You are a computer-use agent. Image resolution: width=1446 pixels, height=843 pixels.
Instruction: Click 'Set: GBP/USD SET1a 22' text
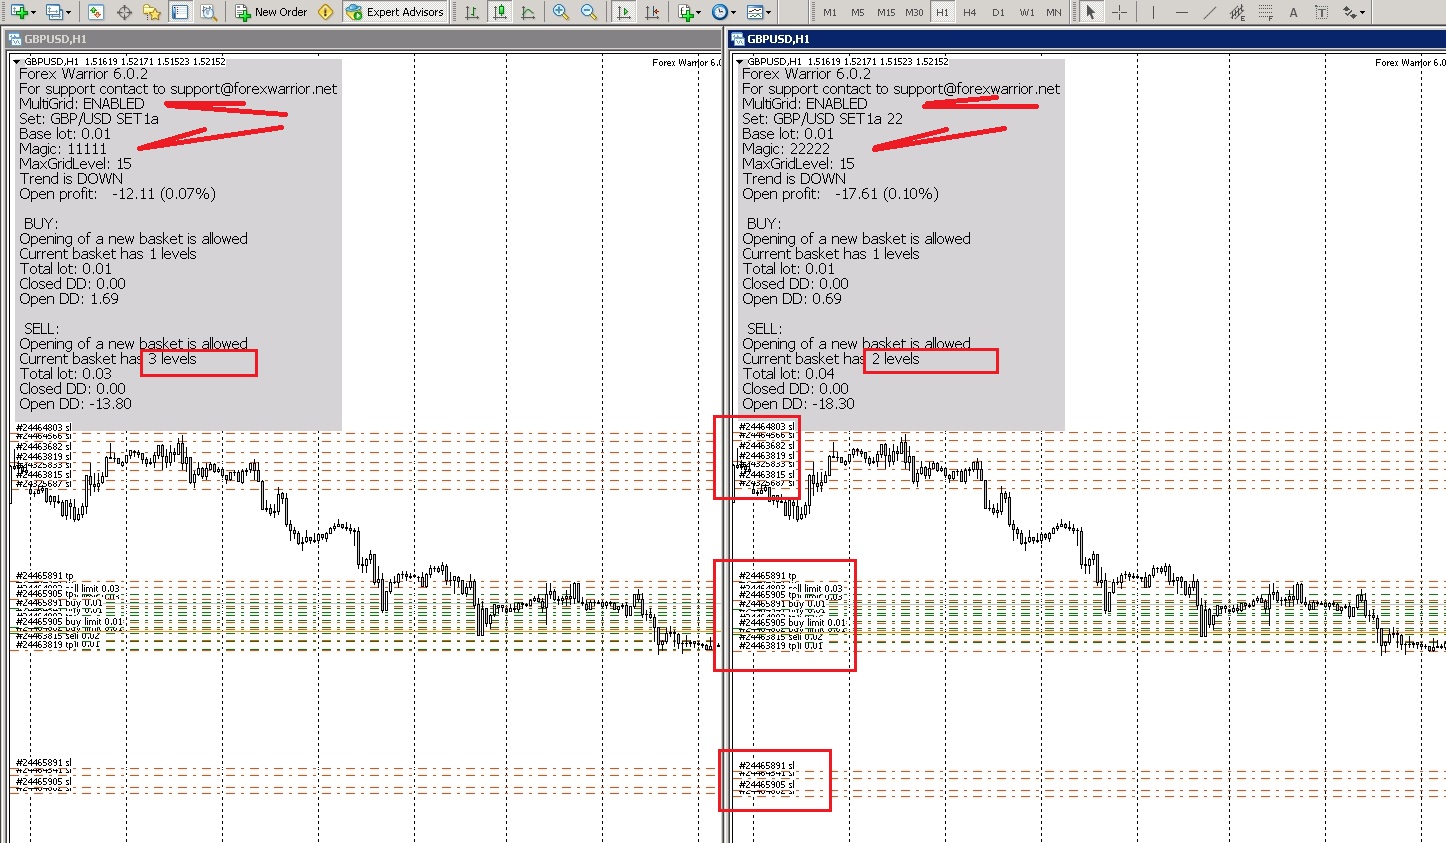(822, 119)
